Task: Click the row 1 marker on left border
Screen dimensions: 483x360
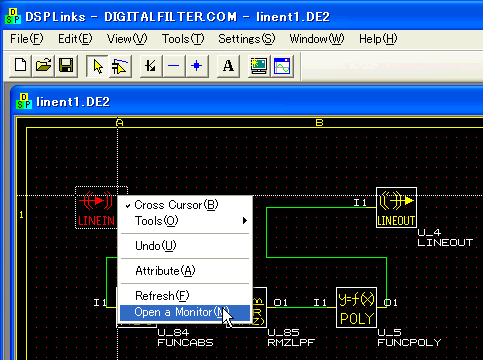Action: [x=21, y=215]
